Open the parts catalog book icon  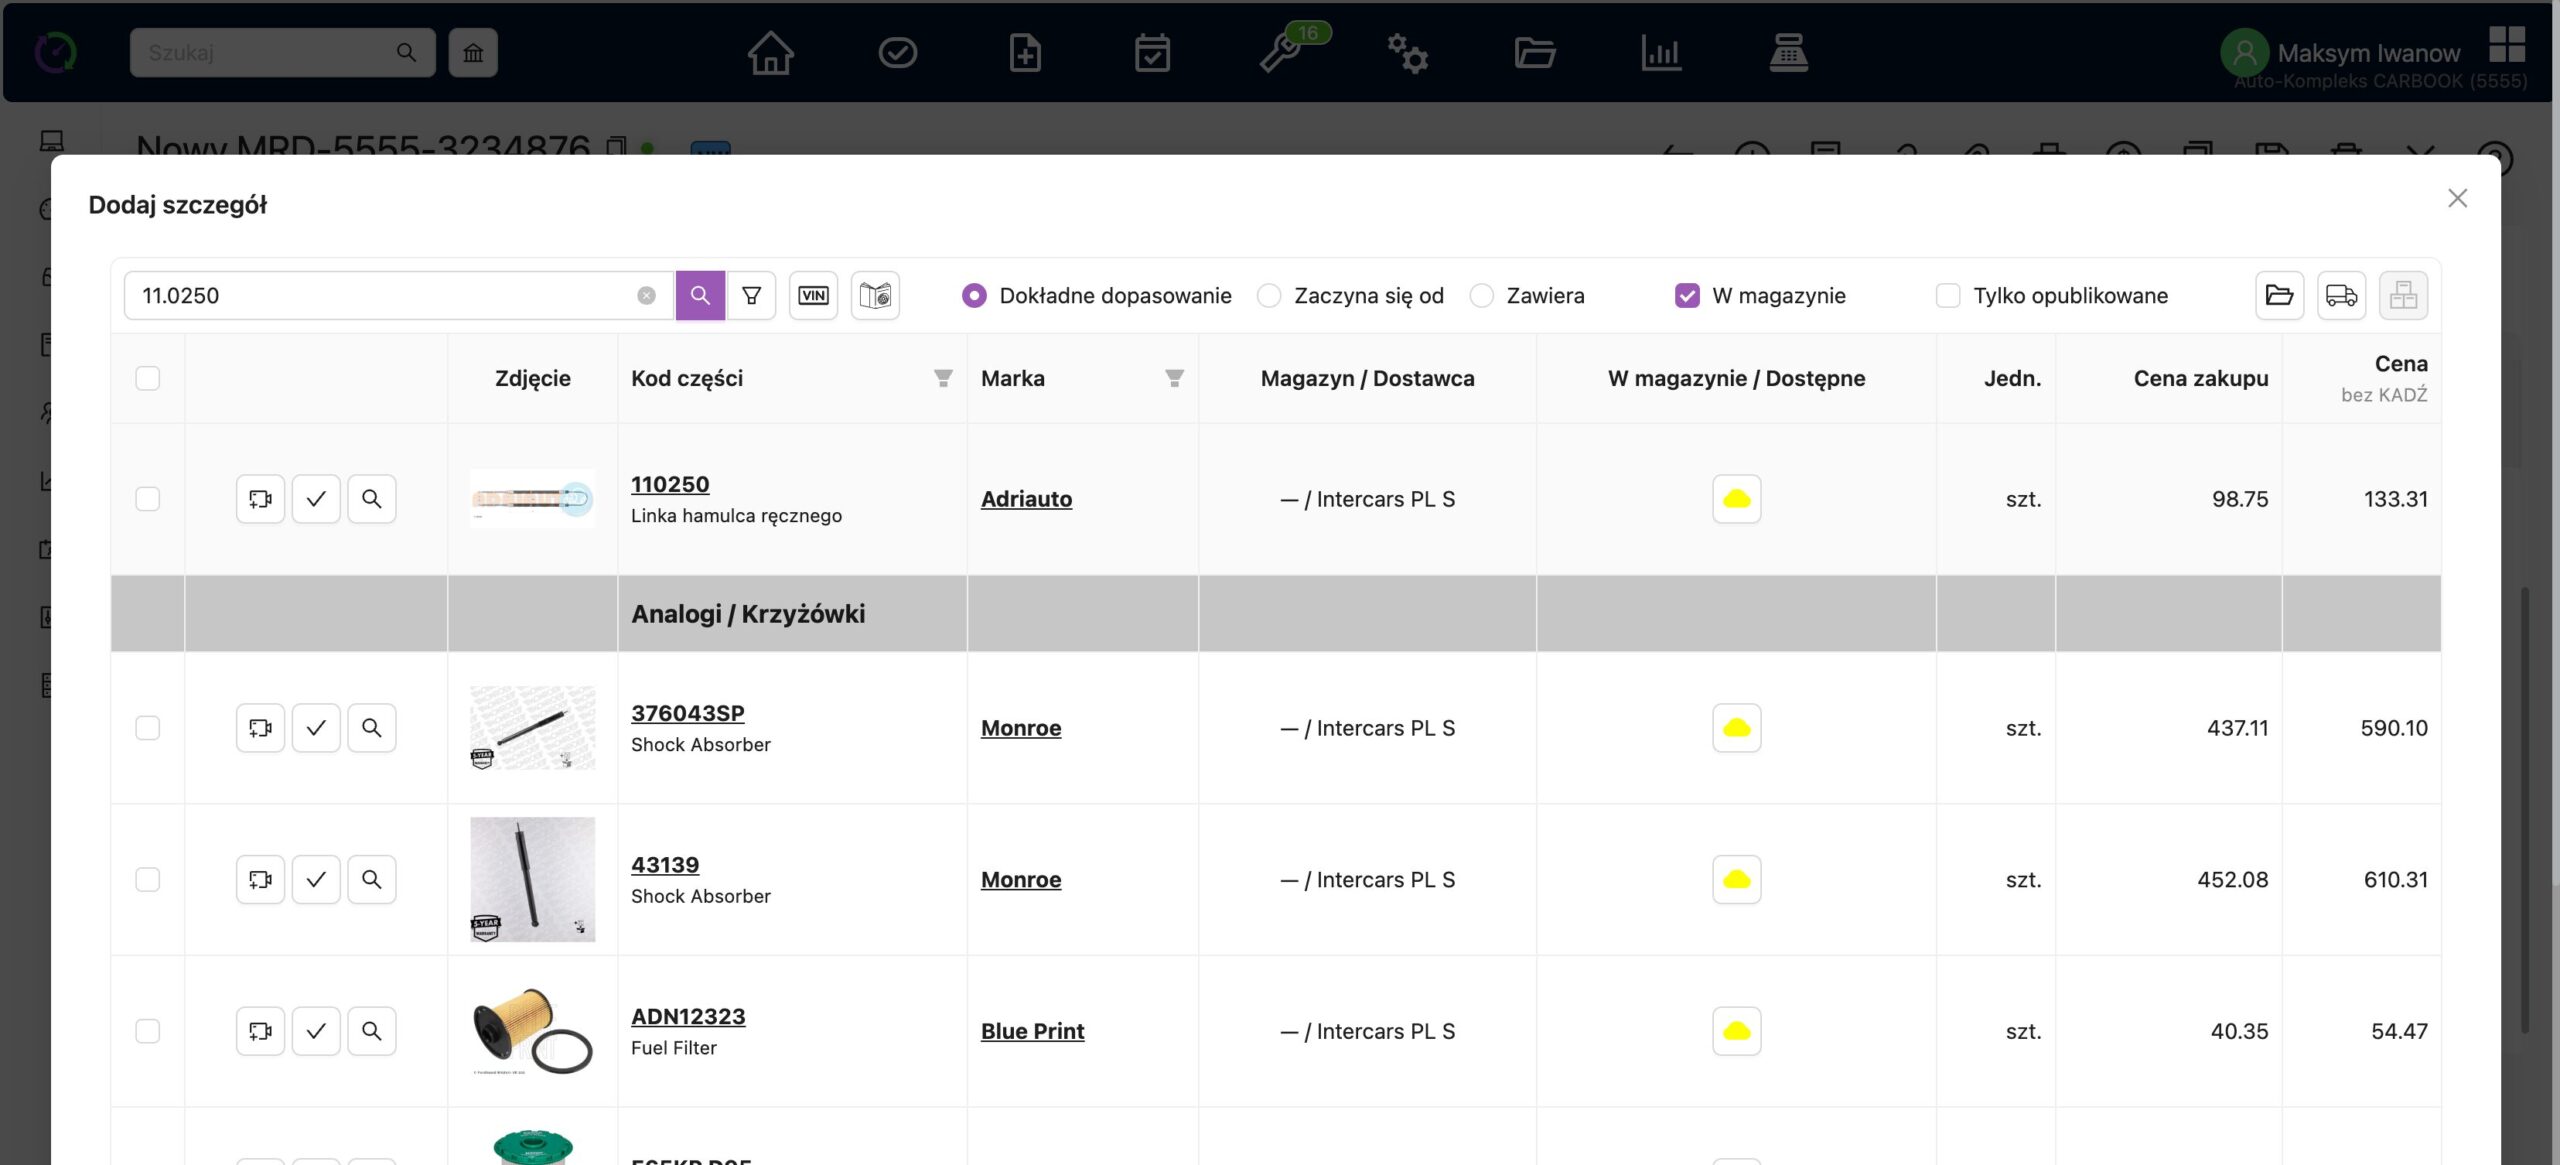(875, 295)
